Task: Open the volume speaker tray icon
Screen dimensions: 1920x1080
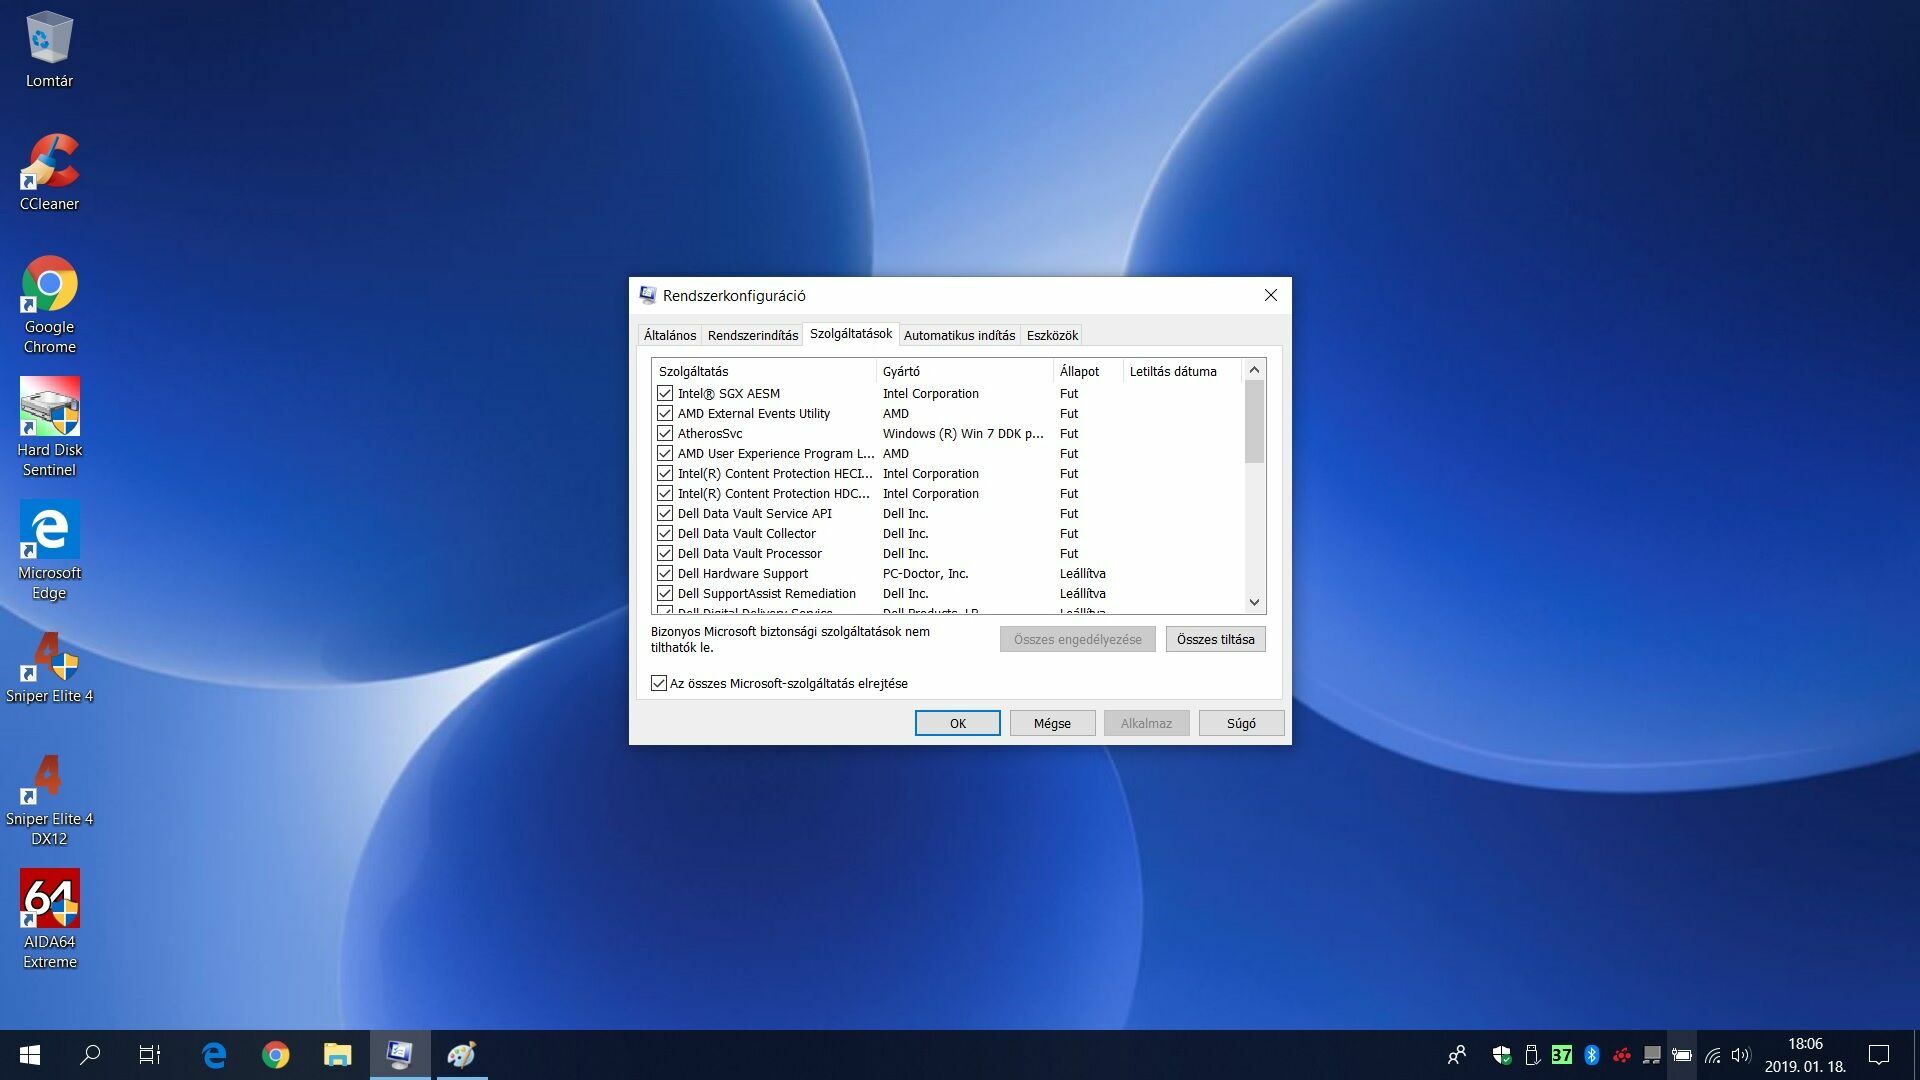Action: point(1741,1055)
